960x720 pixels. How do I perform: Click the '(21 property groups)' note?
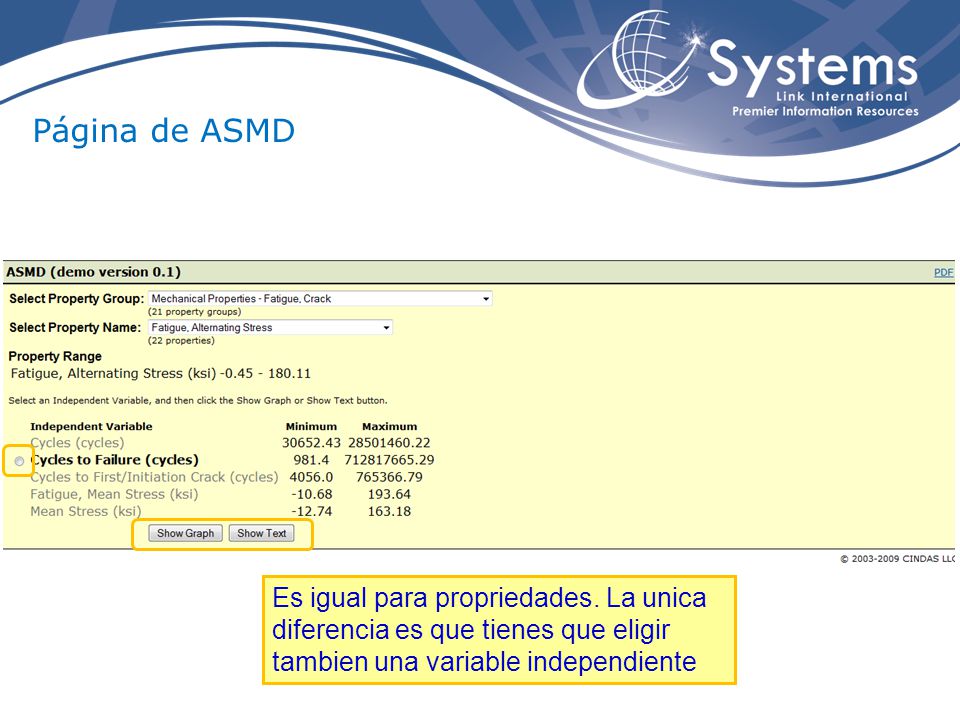[195, 312]
